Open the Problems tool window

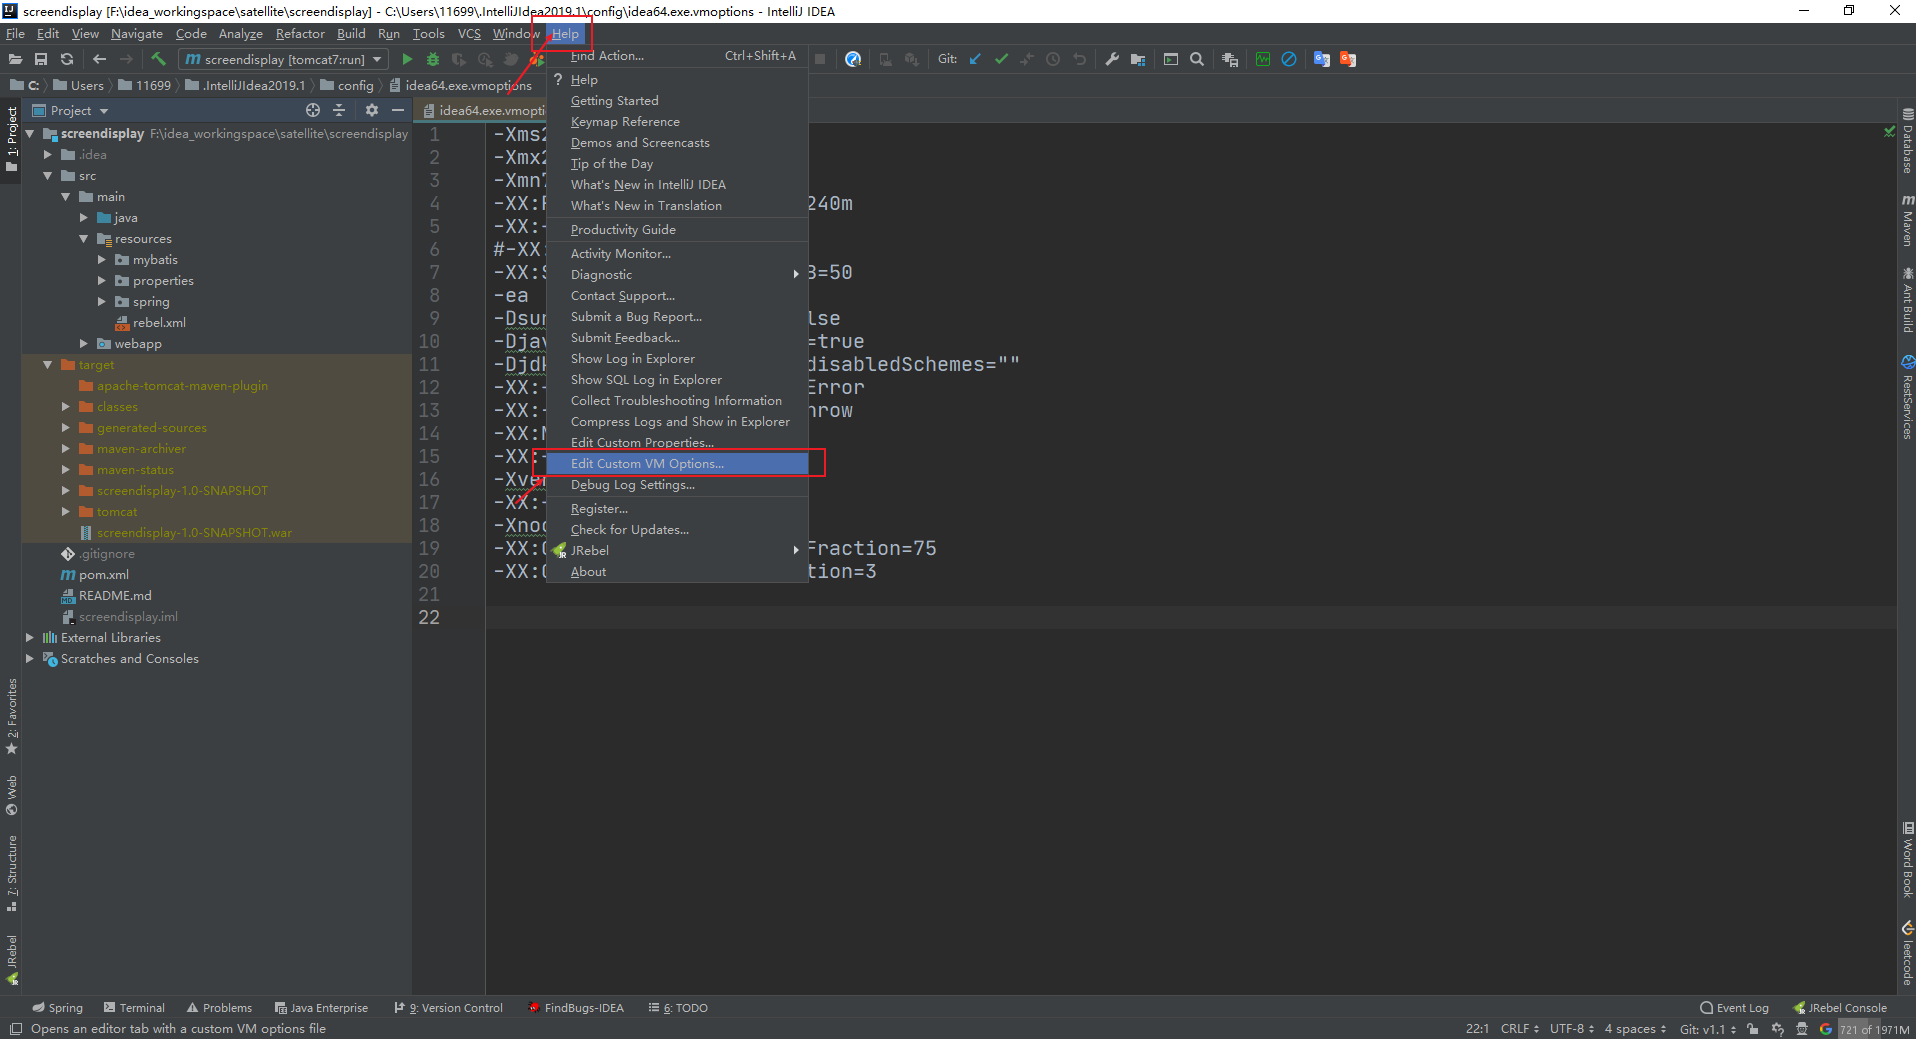[x=219, y=1008]
